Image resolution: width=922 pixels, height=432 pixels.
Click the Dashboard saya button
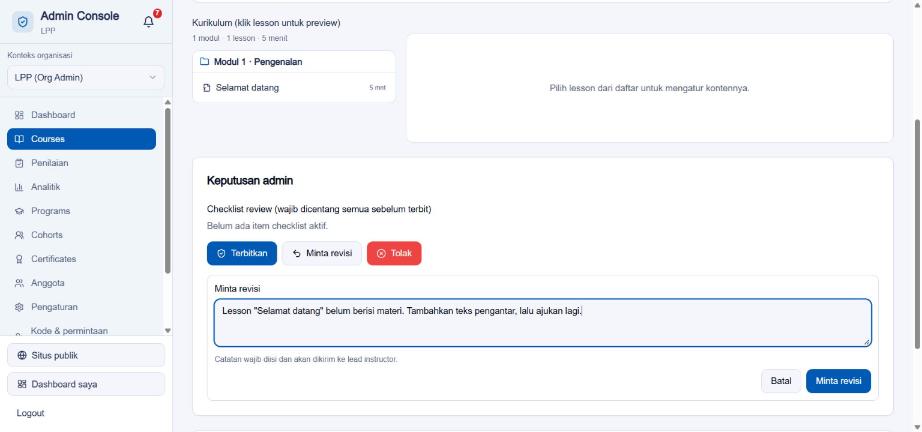(86, 384)
